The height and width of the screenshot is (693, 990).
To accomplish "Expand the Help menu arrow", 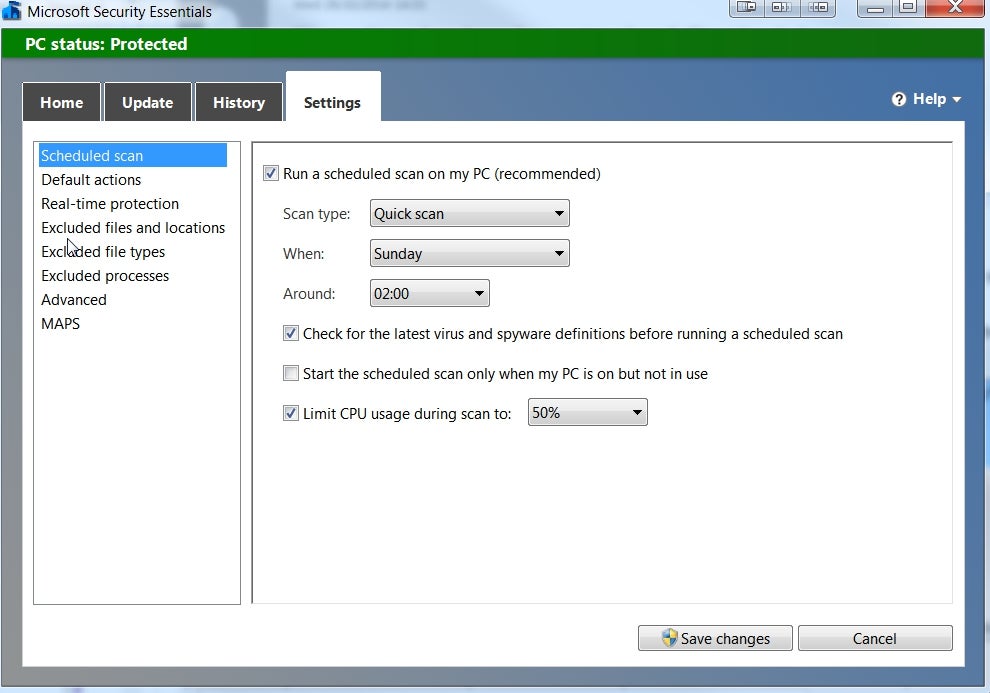I will [x=957, y=100].
